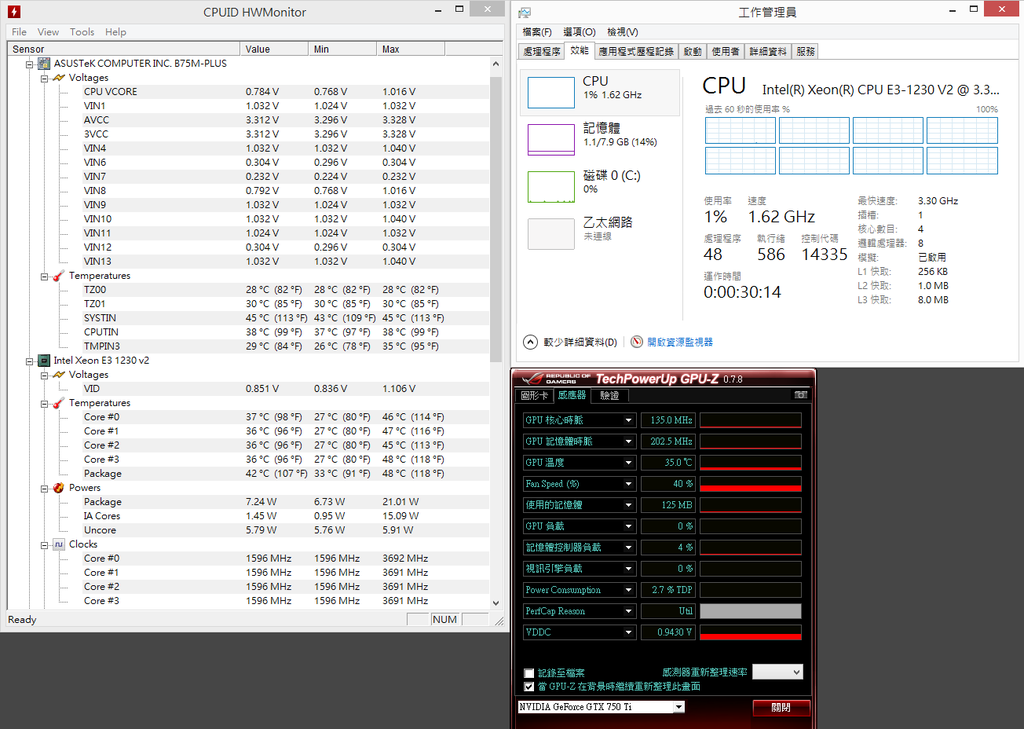The height and width of the screenshot is (729, 1024).
Task: Switch to the 使用者 tab in Task Manager
Action: 726,52
